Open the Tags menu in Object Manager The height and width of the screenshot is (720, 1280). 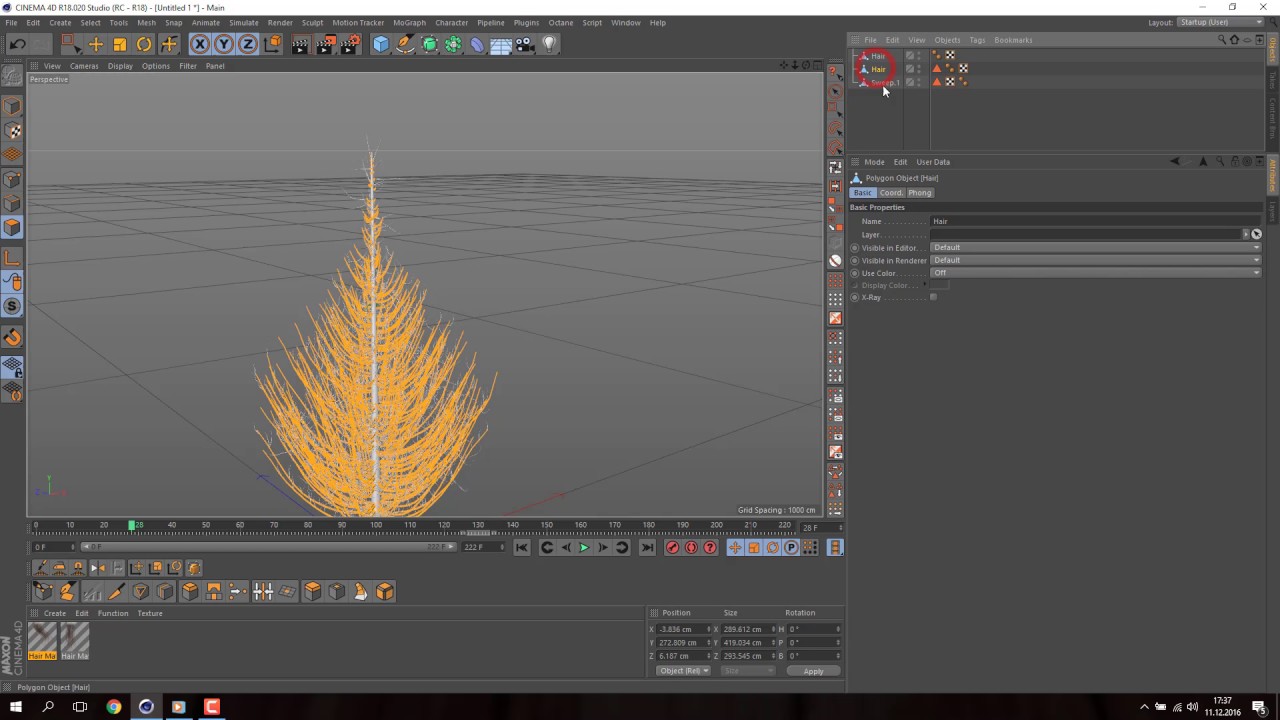pyautogui.click(x=977, y=40)
